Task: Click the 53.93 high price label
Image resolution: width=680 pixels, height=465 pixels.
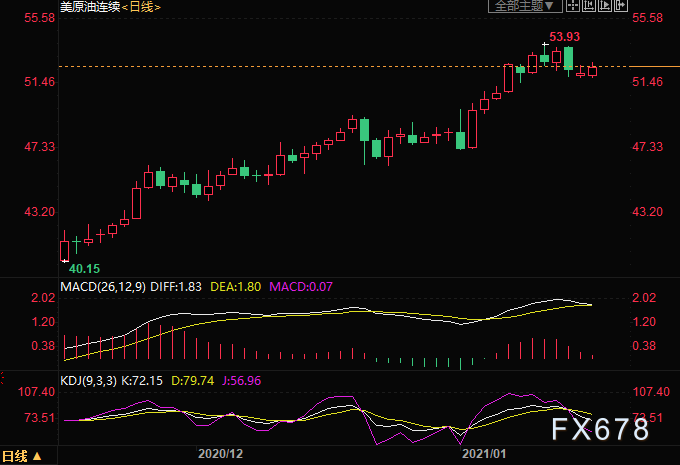Action: [x=566, y=37]
